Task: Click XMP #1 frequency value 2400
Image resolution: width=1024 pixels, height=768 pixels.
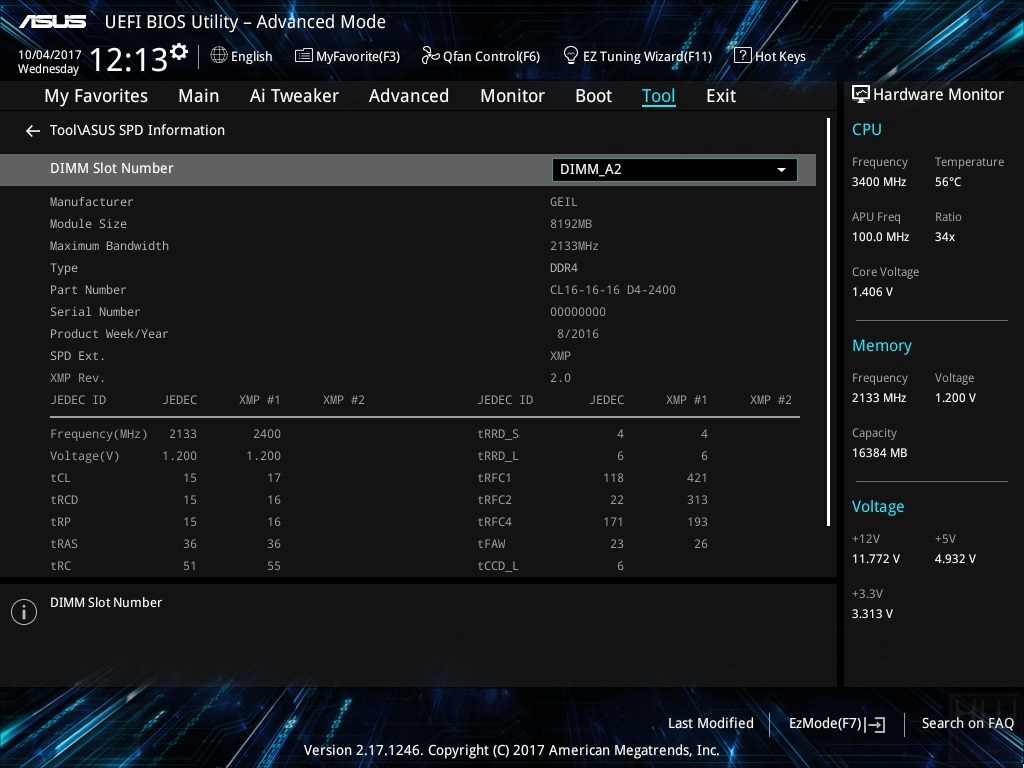Action: point(267,434)
